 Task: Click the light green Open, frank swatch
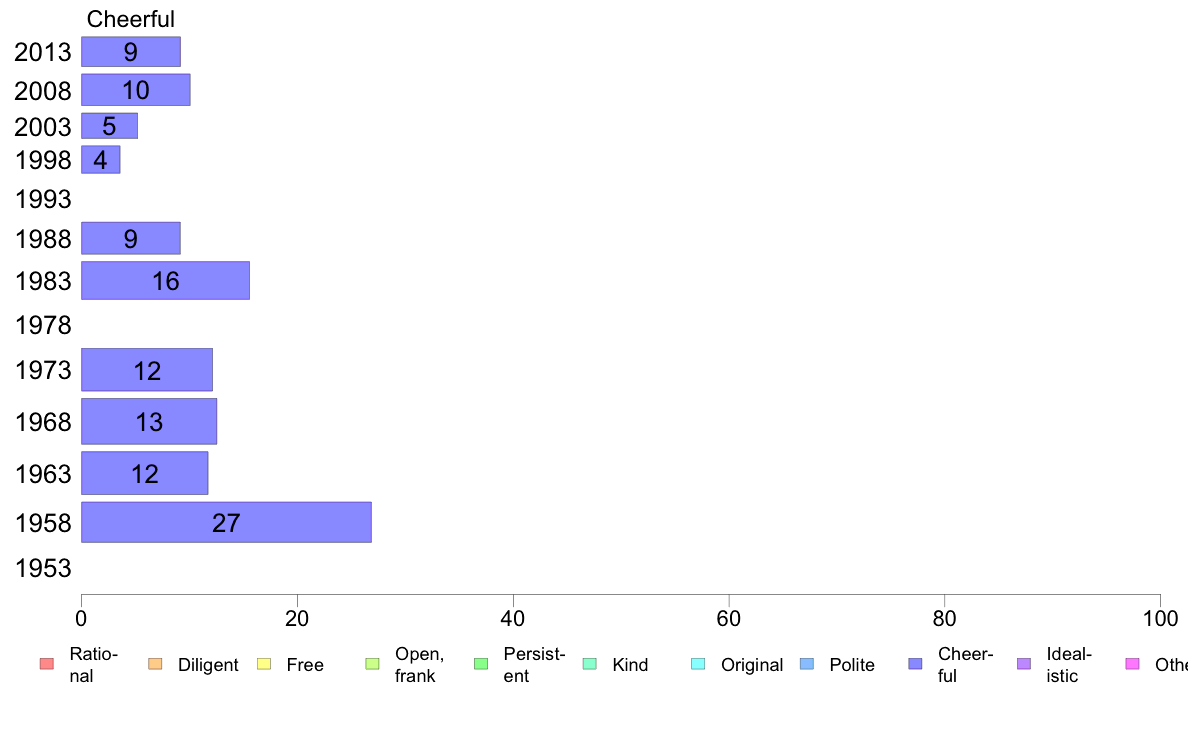coord(372,665)
